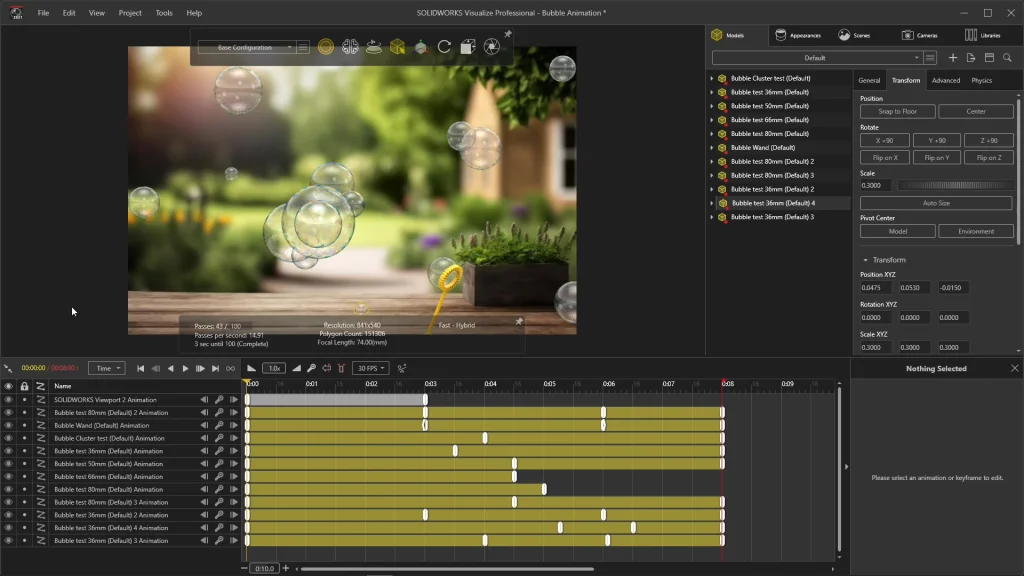Click the turntable icon in viewport toolbar

click(x=373, y=47)
